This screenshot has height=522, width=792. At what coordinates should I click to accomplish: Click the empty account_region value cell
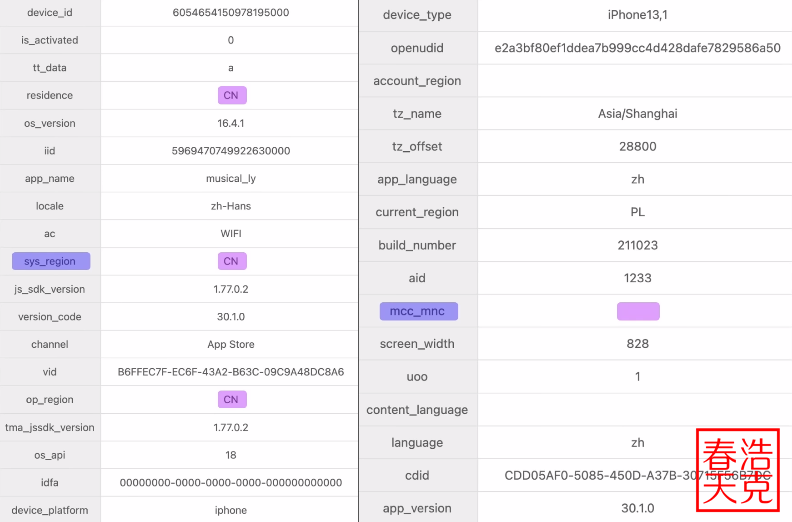tap(637, 81)
